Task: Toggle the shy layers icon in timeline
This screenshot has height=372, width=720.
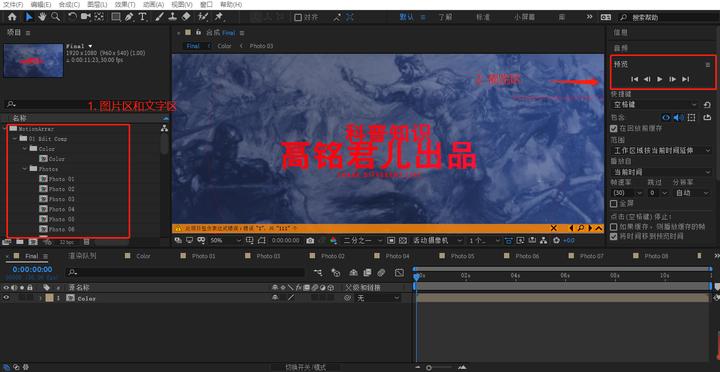Action: (x=353, y=273)
